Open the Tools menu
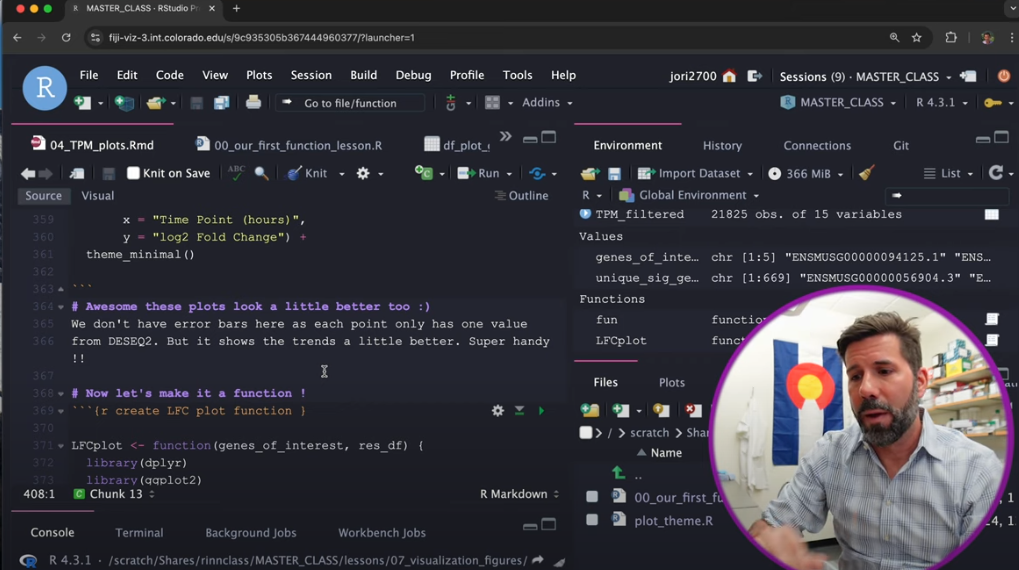Viewport: 1019px width, 570px height. pyautogui.click(x=517, y=75)
